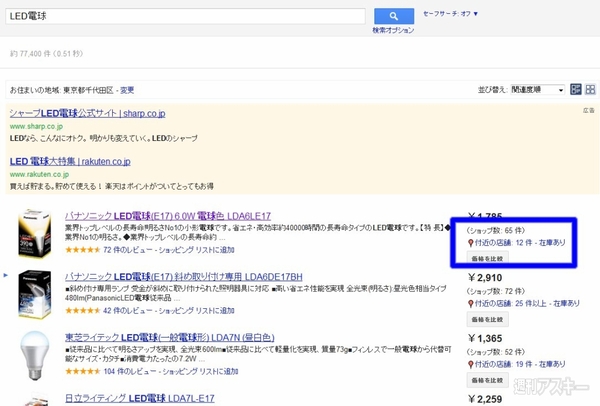Open the 関連度順 sort dropdown

[538, 90]
